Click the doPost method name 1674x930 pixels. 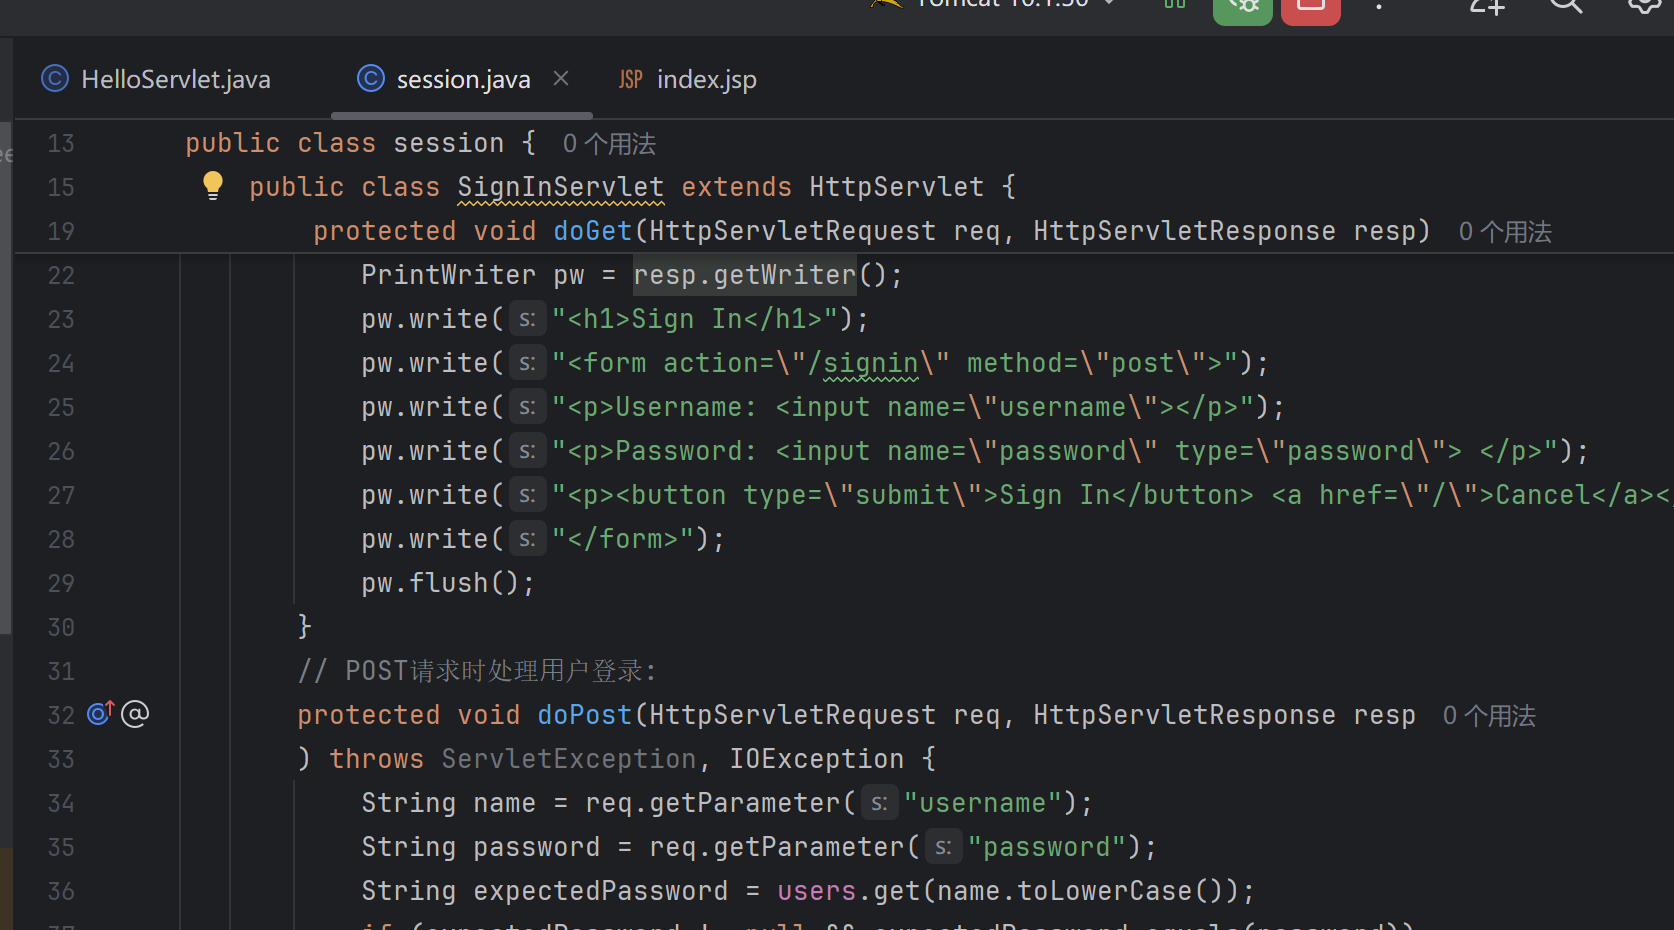(585, 715)
